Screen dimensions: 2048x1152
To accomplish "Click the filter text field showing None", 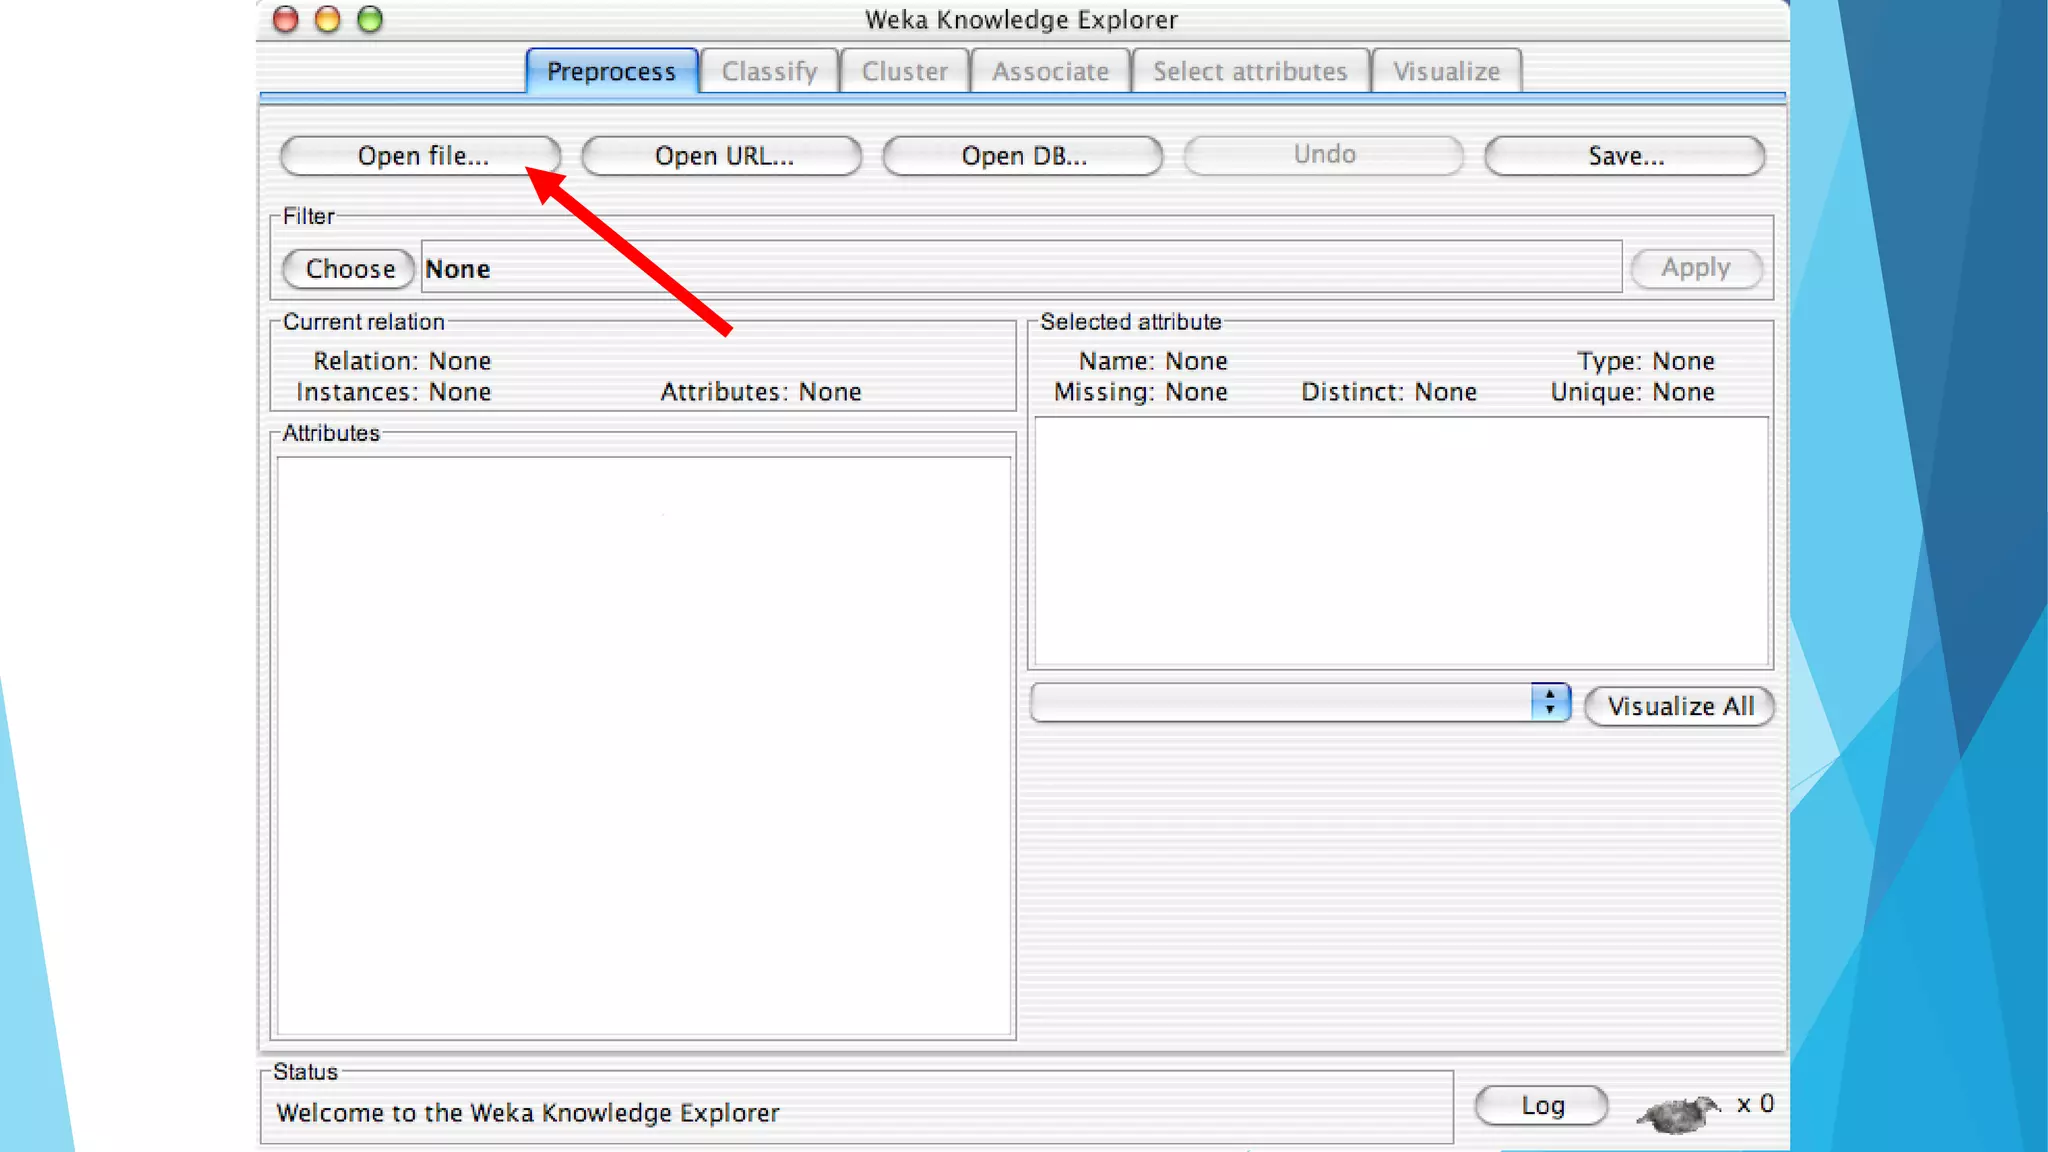I will [x=1020, y=268].
